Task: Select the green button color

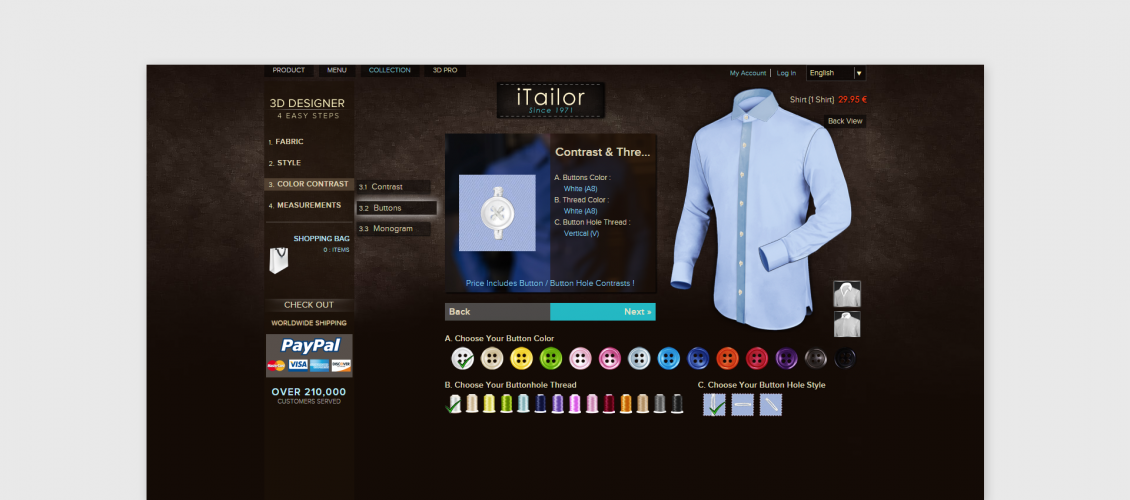Action: point(551,358)
